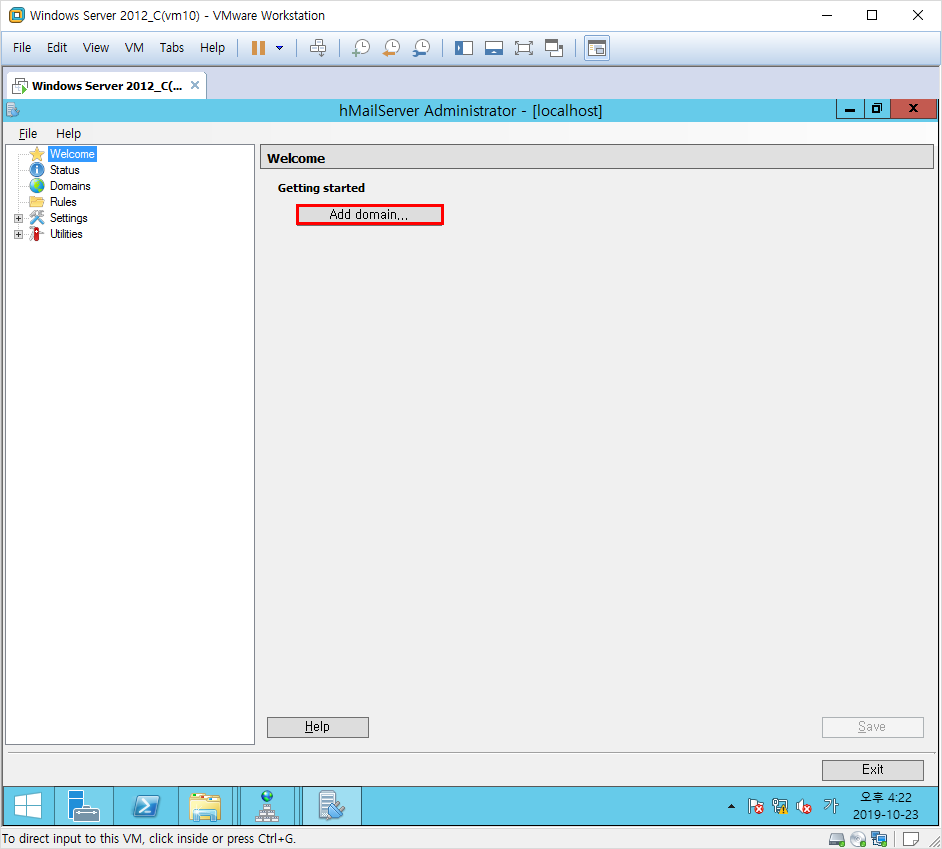Send Ctrl+Alt+Del to VM
Viewport: 942px width, 849px height.
pyautogui.click(x=318, y=48)
